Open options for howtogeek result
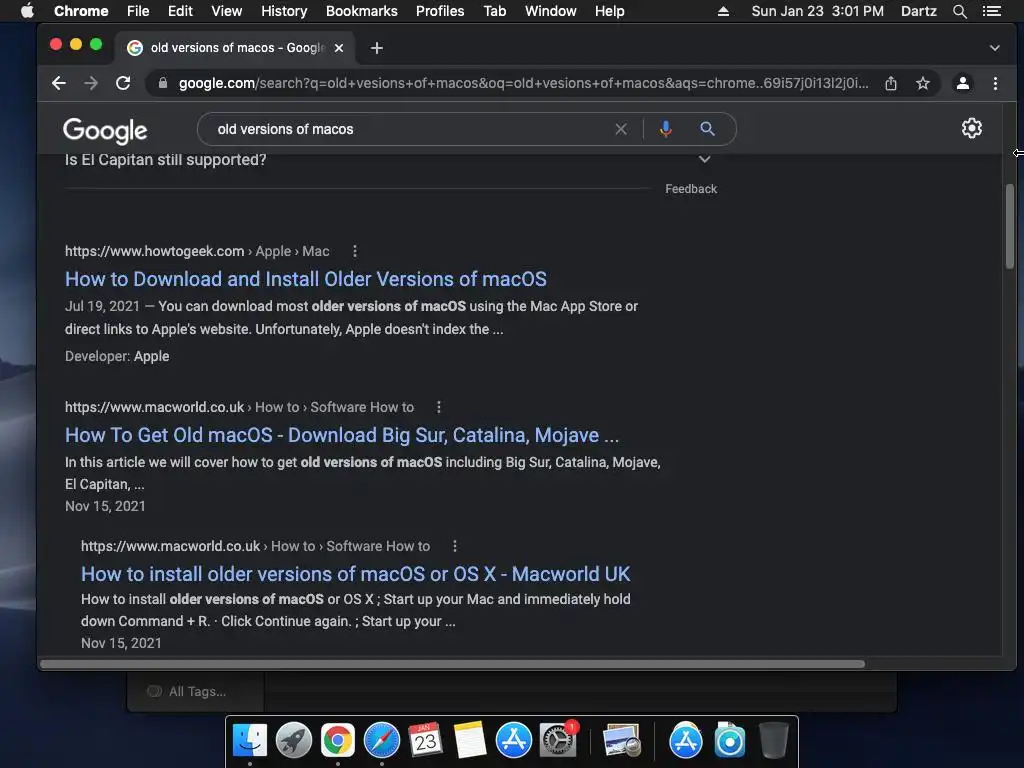The width and height of the screenshot is (1024, 768). point(355,251)
